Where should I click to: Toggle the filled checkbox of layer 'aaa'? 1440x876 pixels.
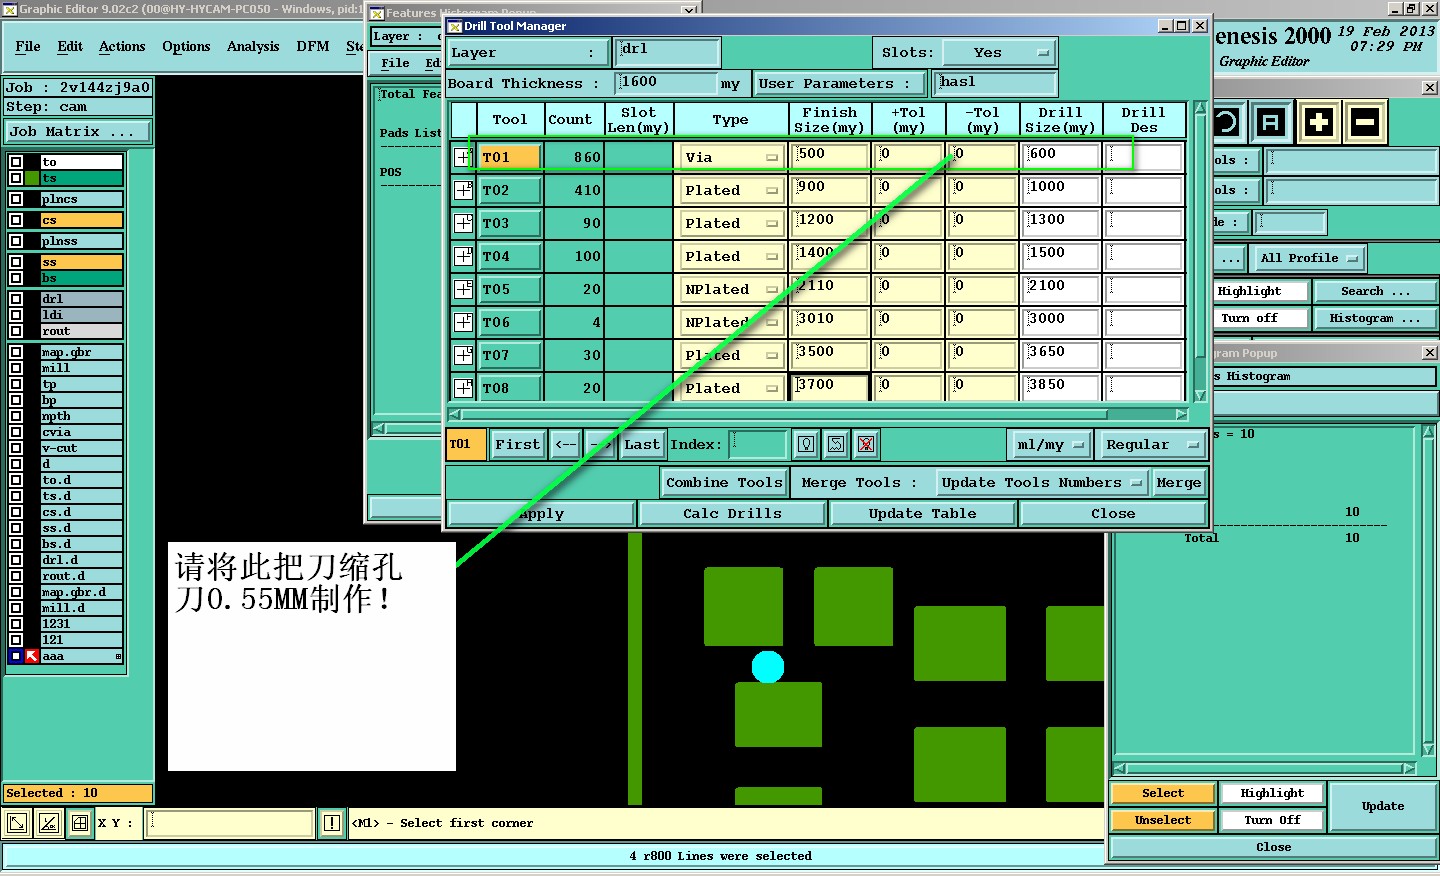tap(16, 656)
